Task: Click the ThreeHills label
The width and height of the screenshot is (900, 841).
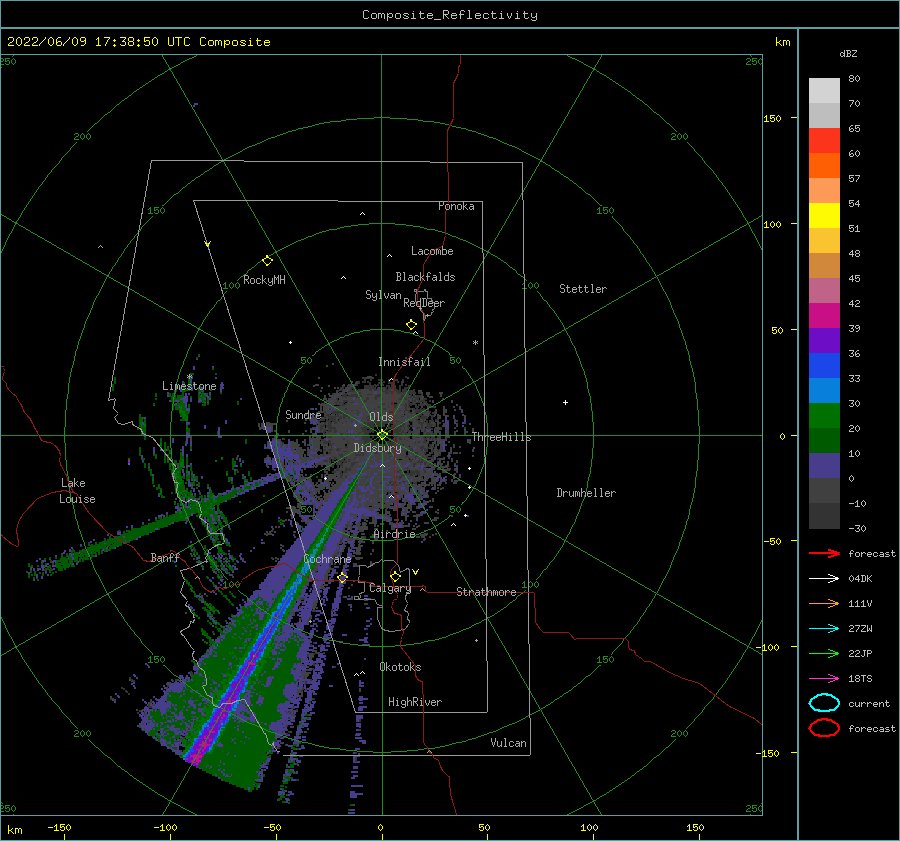Action: pos(502,437)
